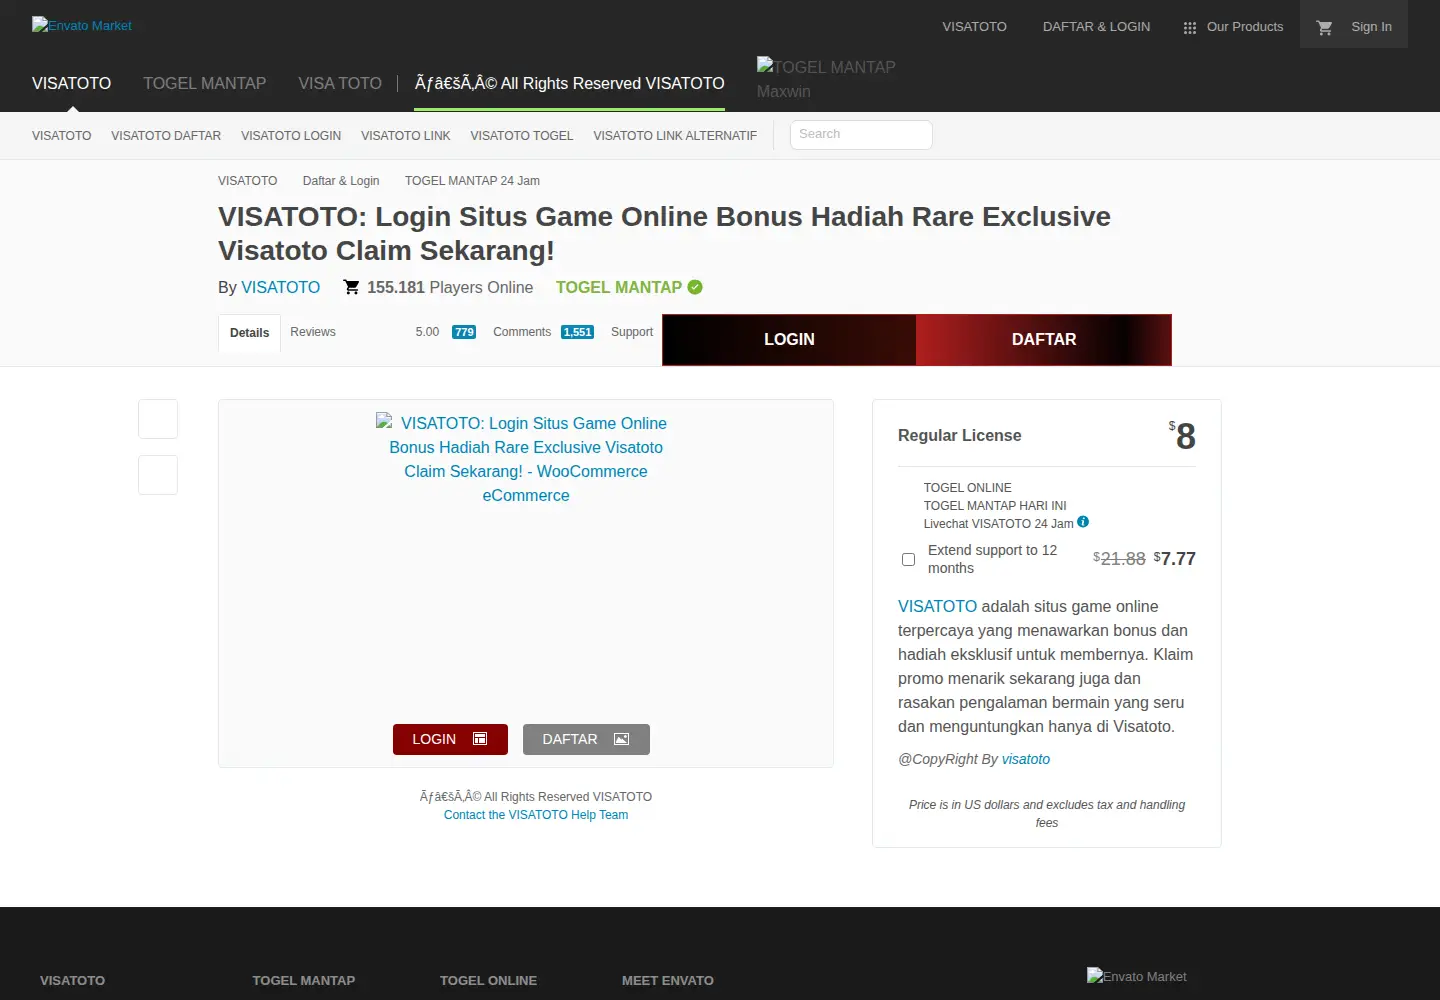Click the VISATOTO link in license description

pyautogui.click(x=937, y=606)
